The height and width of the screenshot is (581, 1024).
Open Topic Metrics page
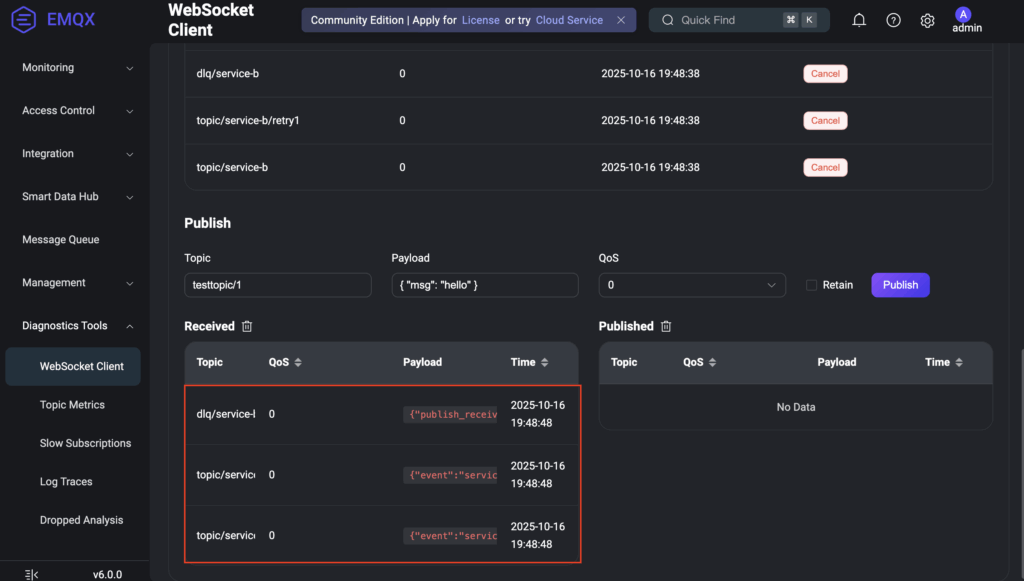click(72, 405)
